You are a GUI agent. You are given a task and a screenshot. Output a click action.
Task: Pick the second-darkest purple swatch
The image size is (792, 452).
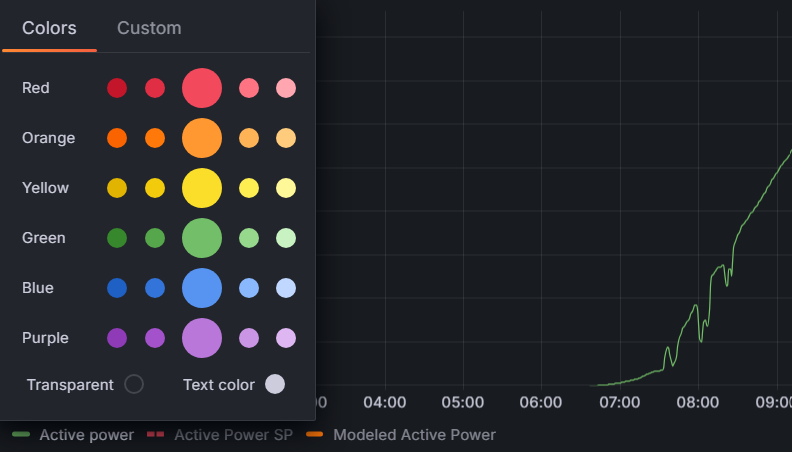(x=155, y=338)
